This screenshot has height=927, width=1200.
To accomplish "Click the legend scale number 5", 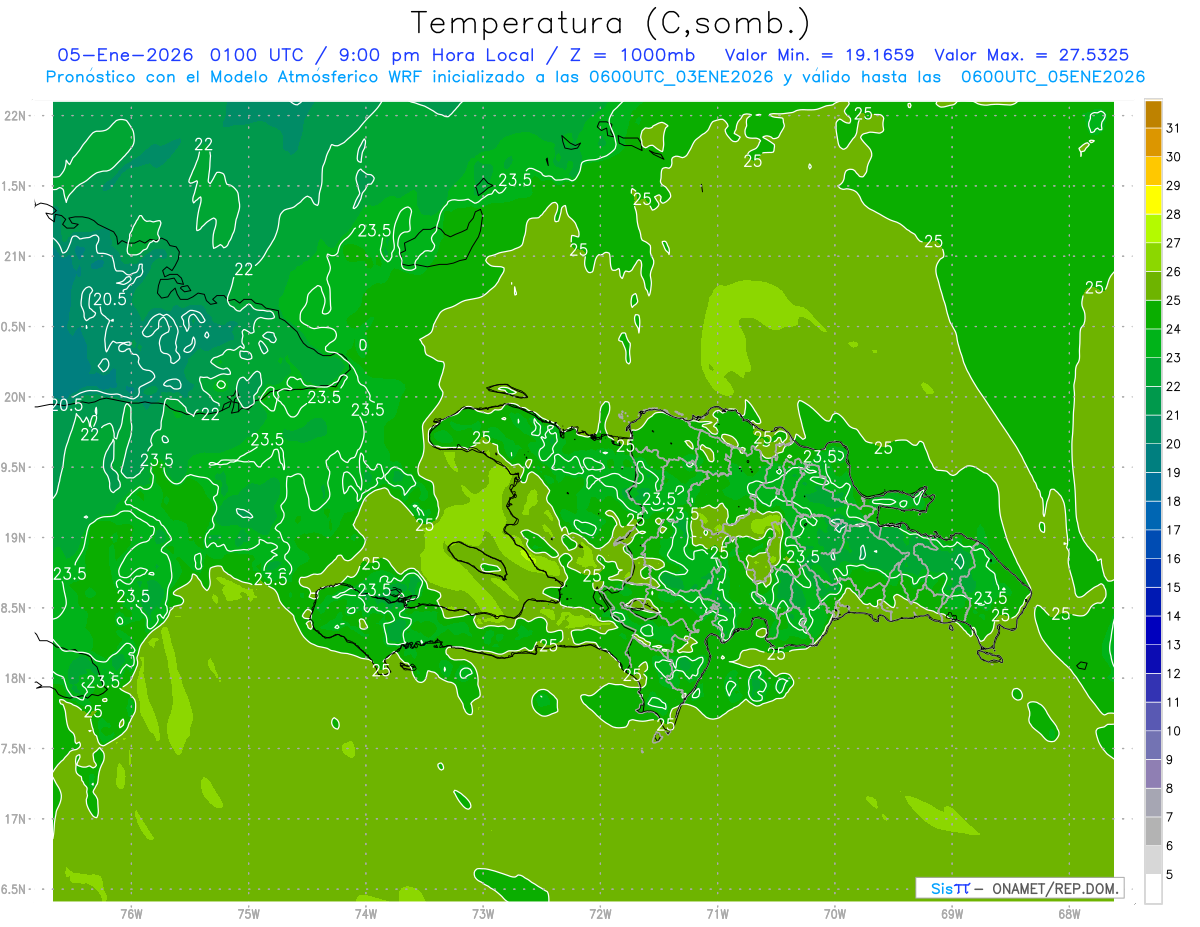I will [1169, 874].
